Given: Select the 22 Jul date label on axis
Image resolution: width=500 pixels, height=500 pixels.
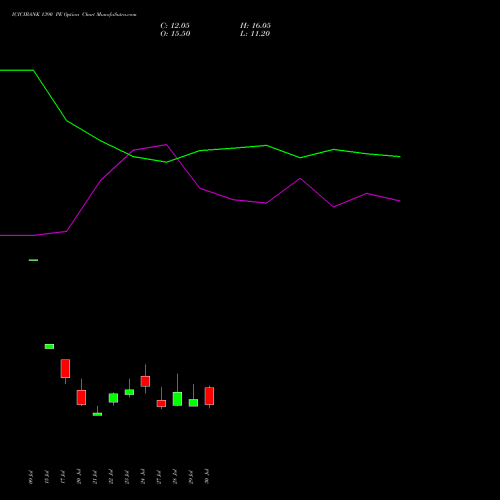Looking at the screenshot, I should pos(111,476).
